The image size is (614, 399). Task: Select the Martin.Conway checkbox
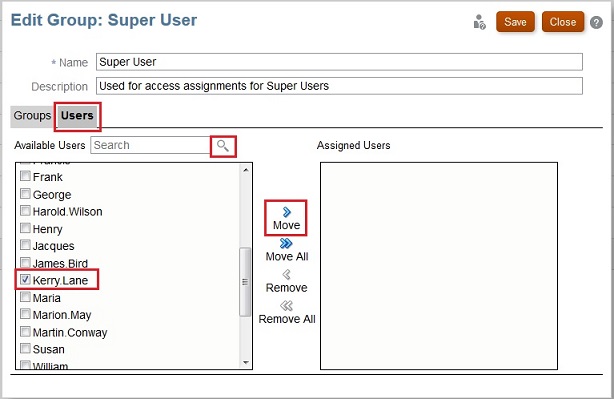click(25, 332)
